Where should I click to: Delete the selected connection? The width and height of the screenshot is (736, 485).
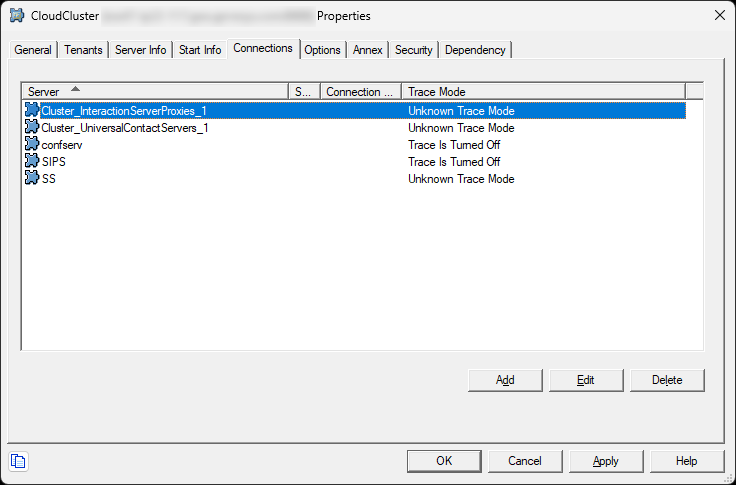click(x=667, y=380)
